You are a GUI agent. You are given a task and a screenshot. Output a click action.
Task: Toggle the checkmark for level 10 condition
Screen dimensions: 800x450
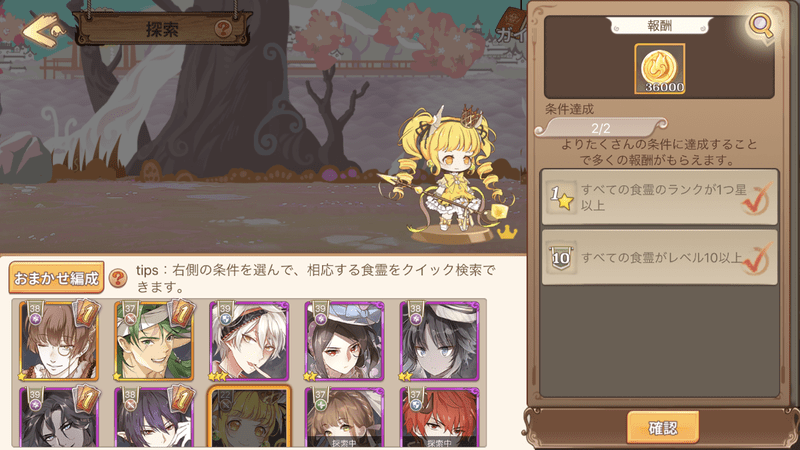(756, 259)
